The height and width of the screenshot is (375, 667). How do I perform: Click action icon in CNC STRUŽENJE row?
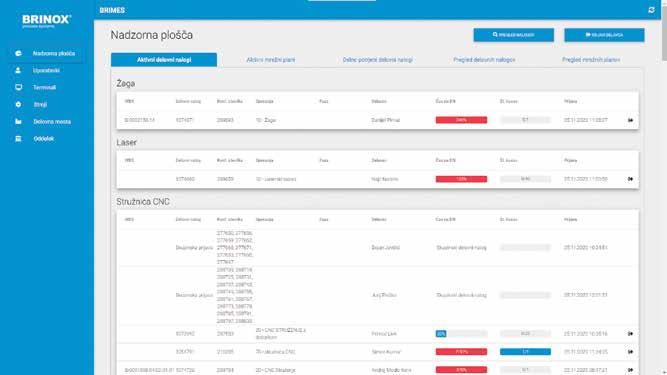click(630, 334)
